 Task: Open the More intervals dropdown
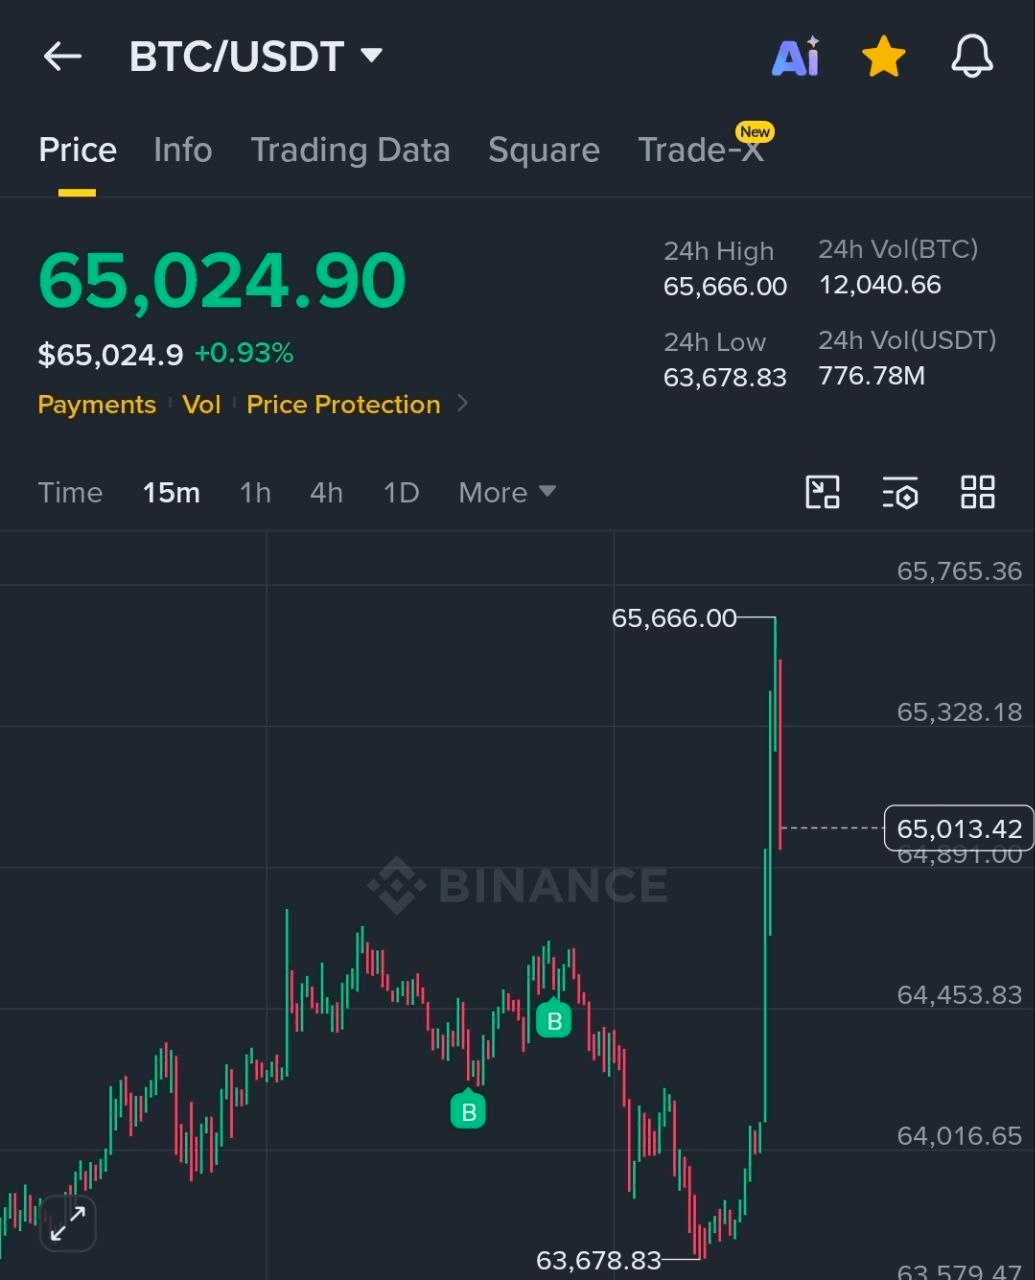pos(507,493)
